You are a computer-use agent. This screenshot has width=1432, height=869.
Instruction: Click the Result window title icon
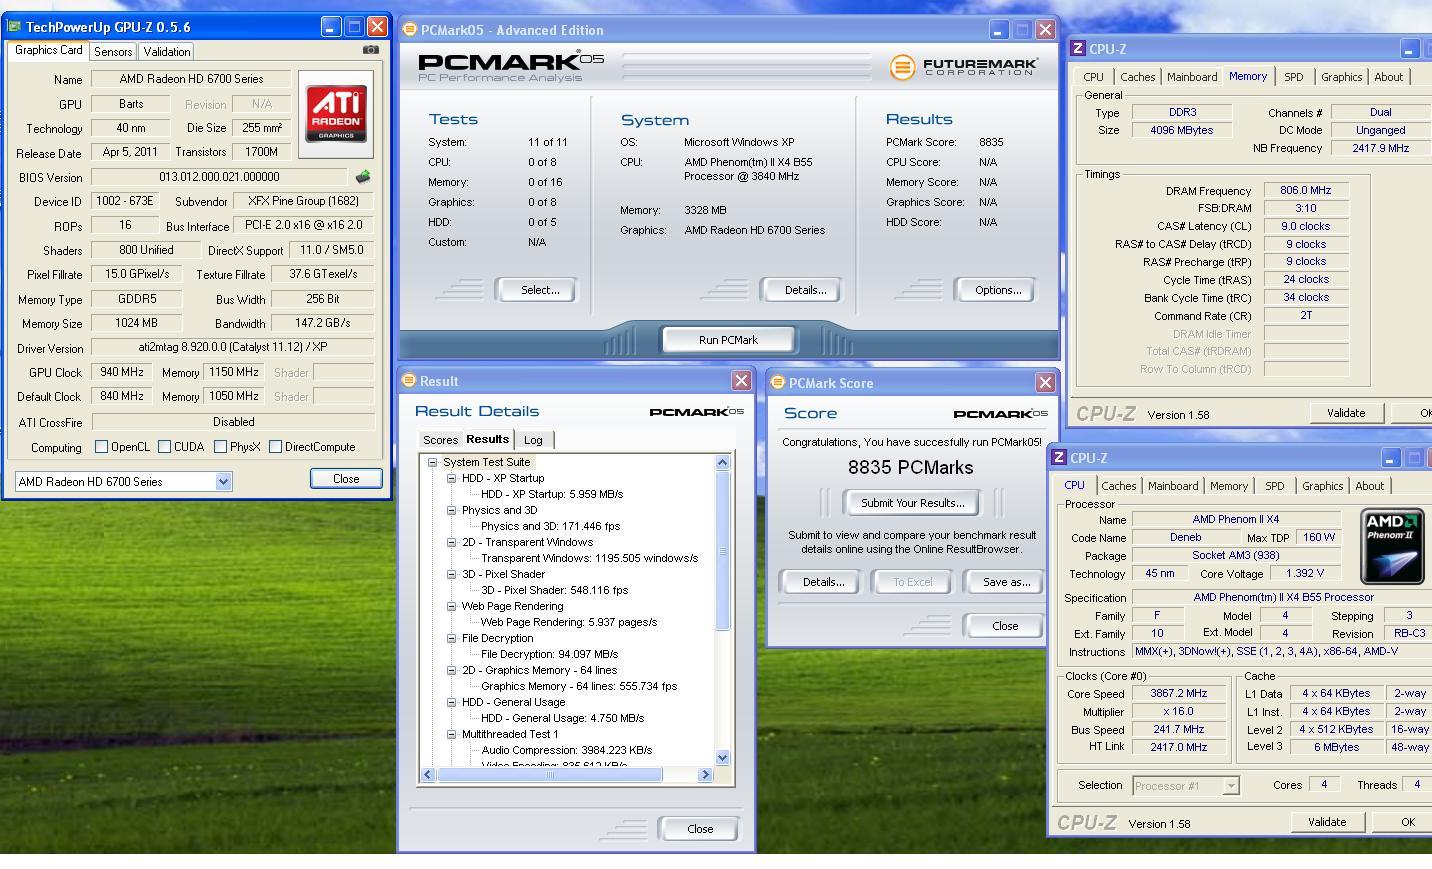(x=408, y=380)
